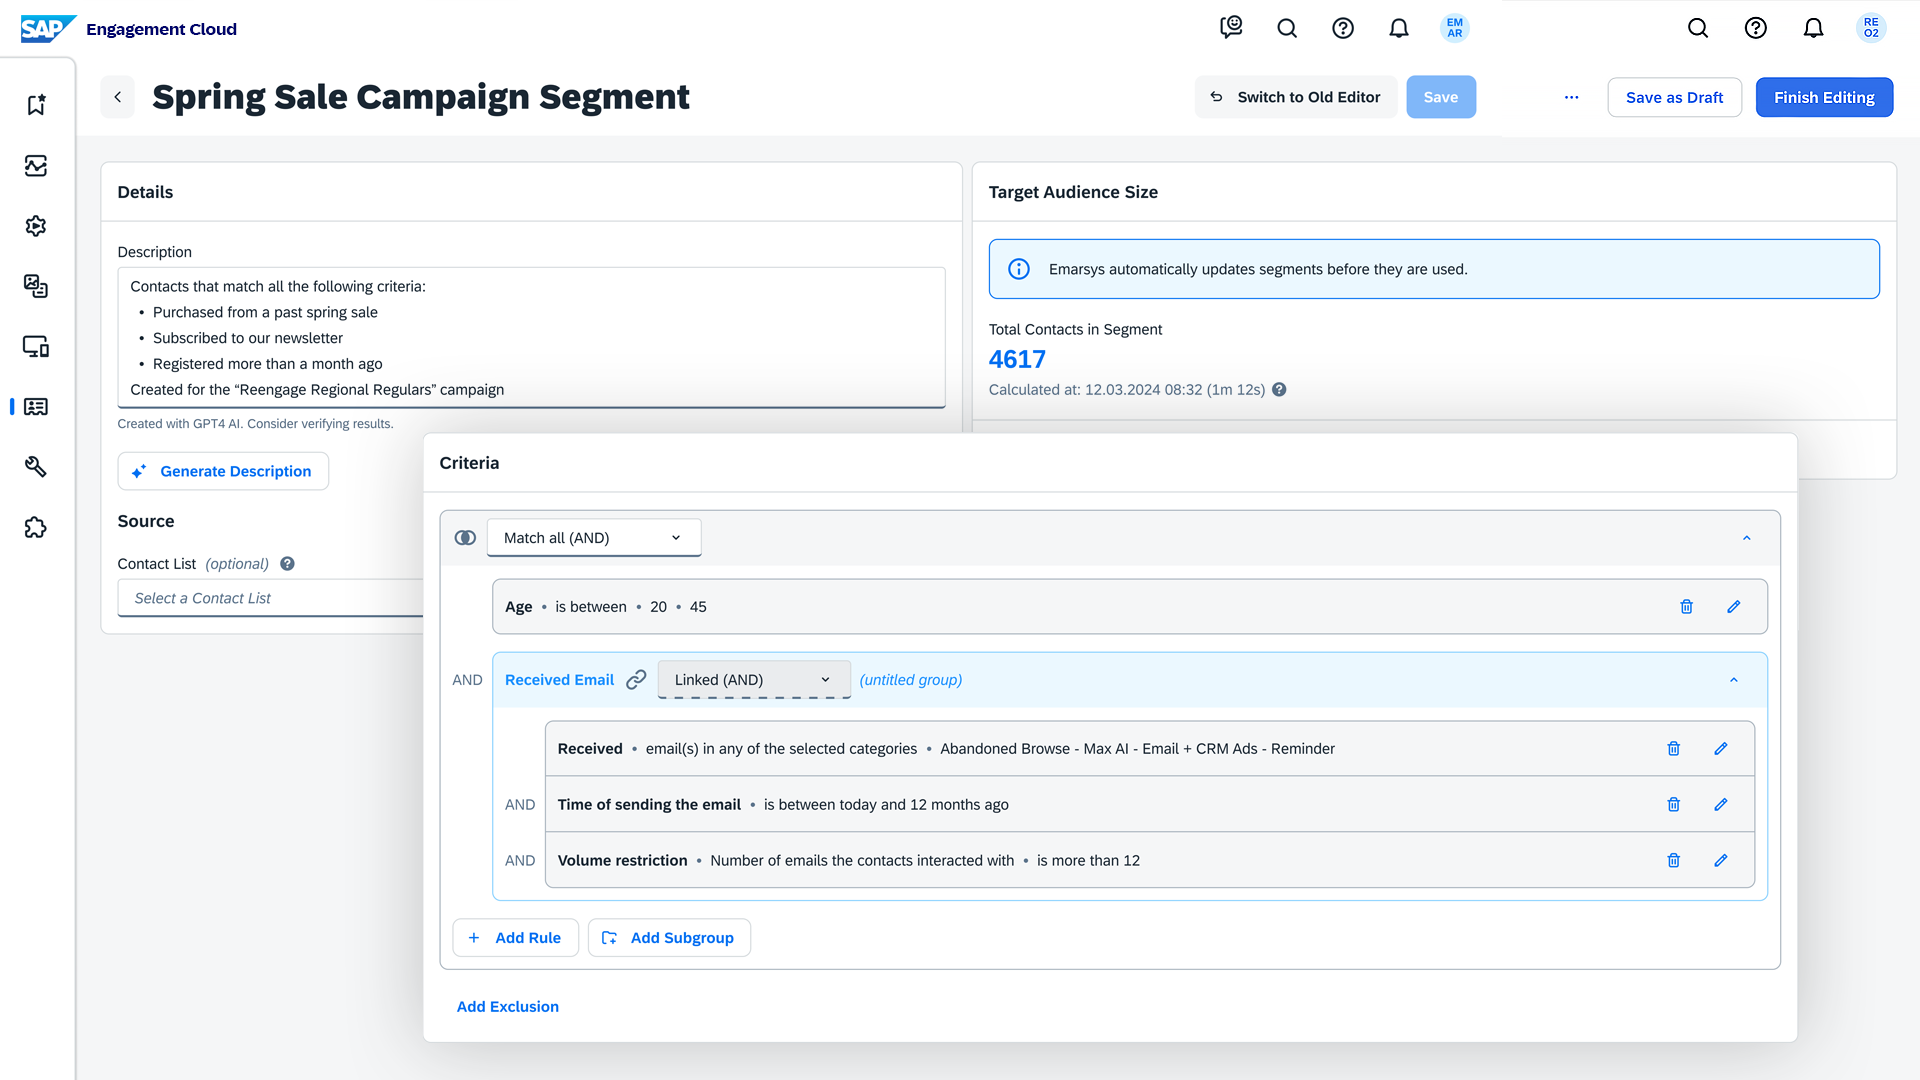
Task: Open the three-dots more options menu
Action: (x=1572, y=97)
